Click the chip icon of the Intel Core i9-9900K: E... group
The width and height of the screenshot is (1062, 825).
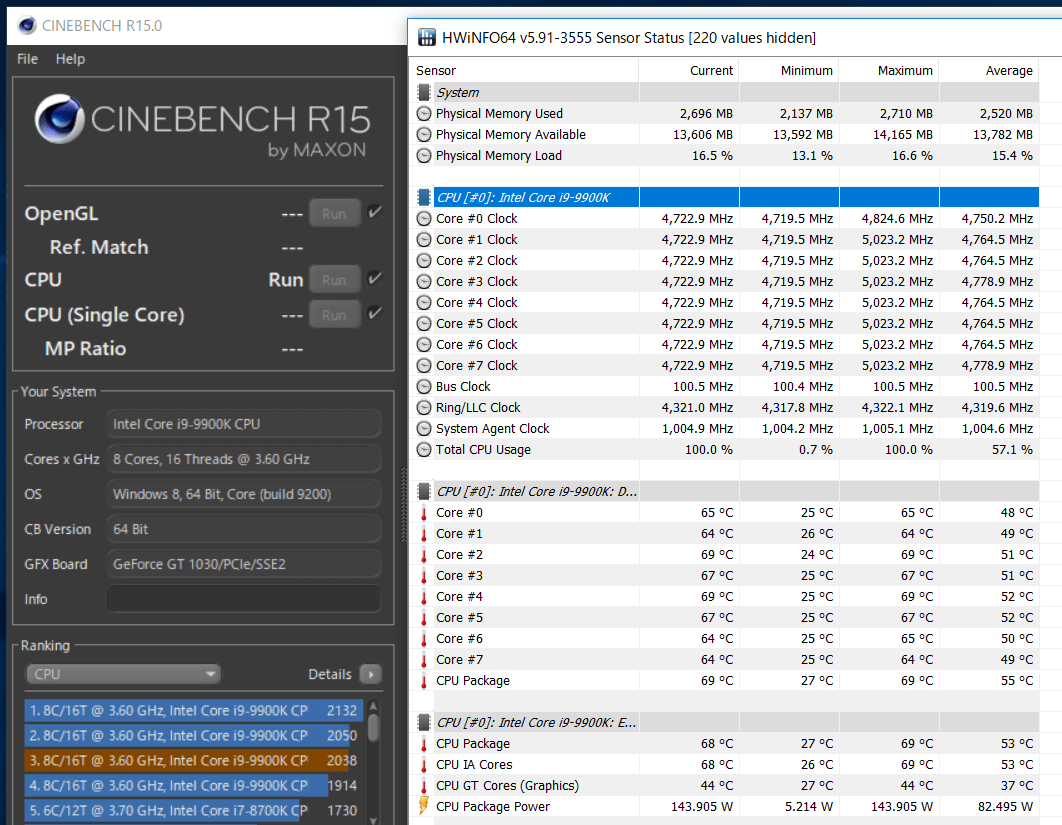424,722
